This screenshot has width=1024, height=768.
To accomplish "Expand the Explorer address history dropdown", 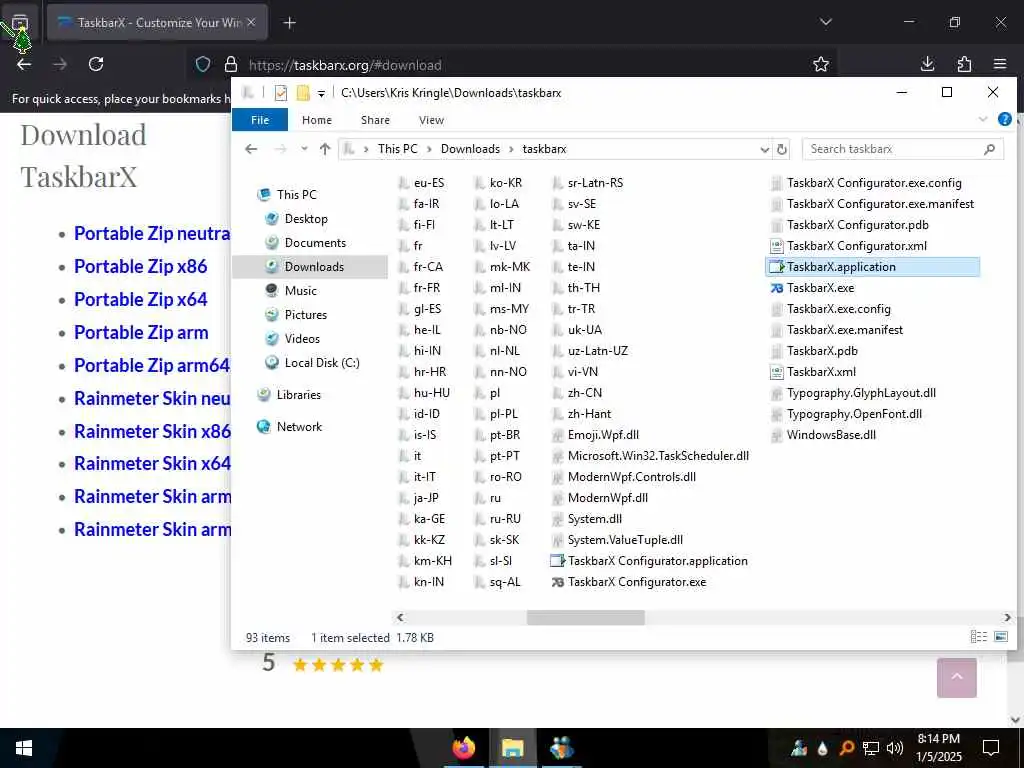I will click(x=764, y=150).
